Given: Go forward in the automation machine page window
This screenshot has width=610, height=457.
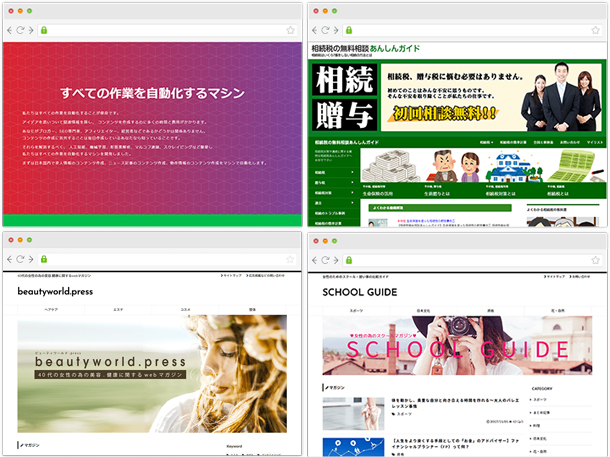Looking at the screenshot, I should [31, 30].
